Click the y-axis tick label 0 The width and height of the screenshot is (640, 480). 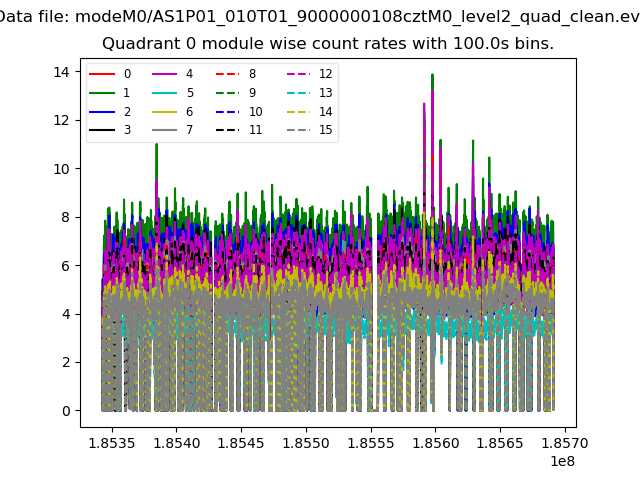[x=65, y=411]
